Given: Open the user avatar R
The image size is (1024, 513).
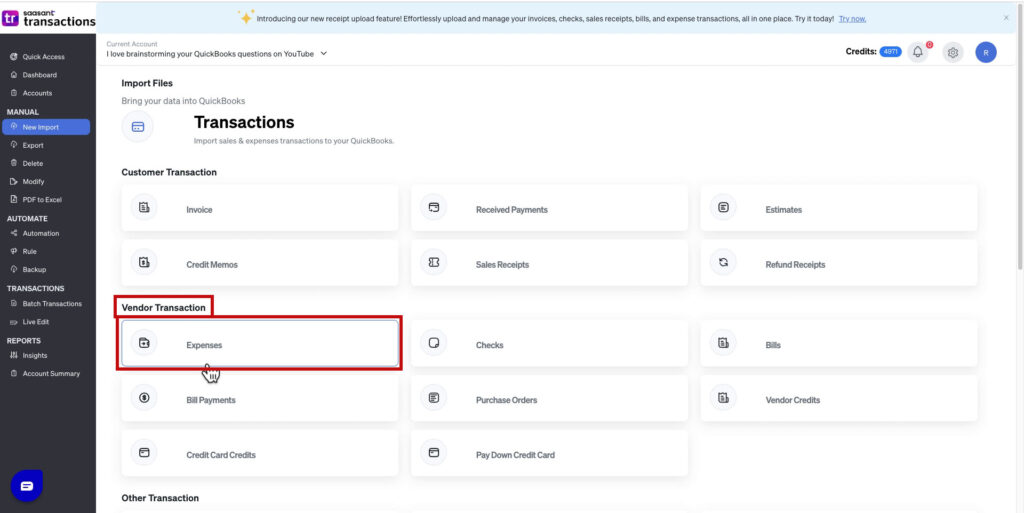Looking at the screenshot, I should (x=986, y=52).
